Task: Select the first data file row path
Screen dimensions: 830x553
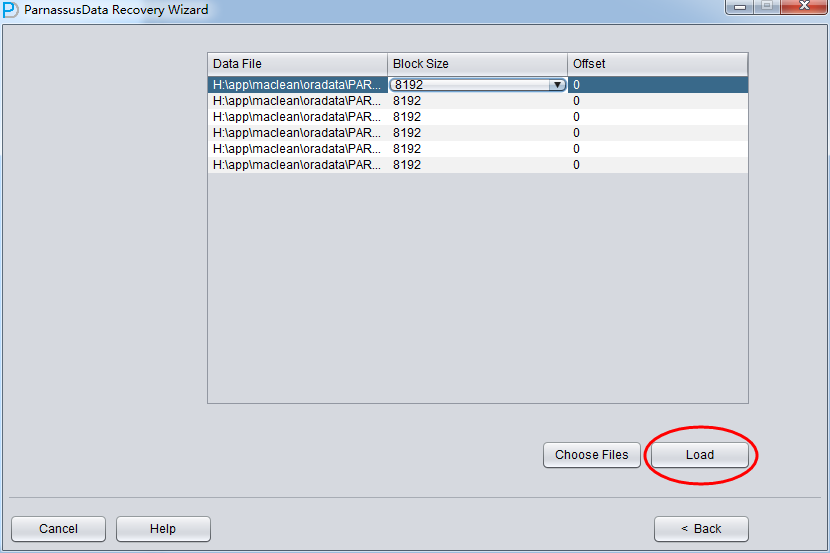Action: (297, 85)
